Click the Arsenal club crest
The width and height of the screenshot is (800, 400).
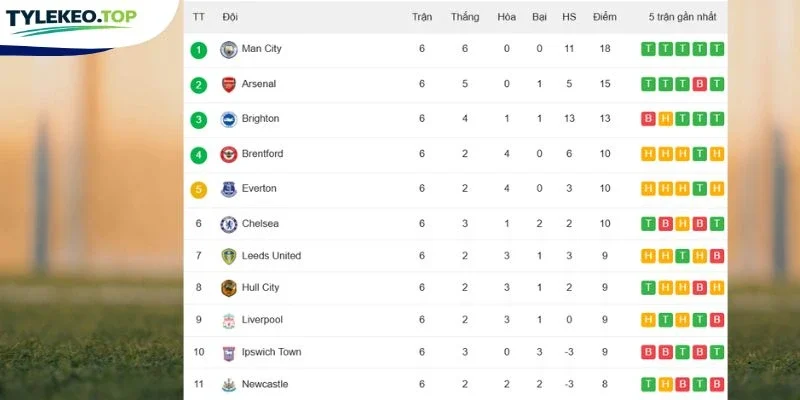(x=229, y=84)
